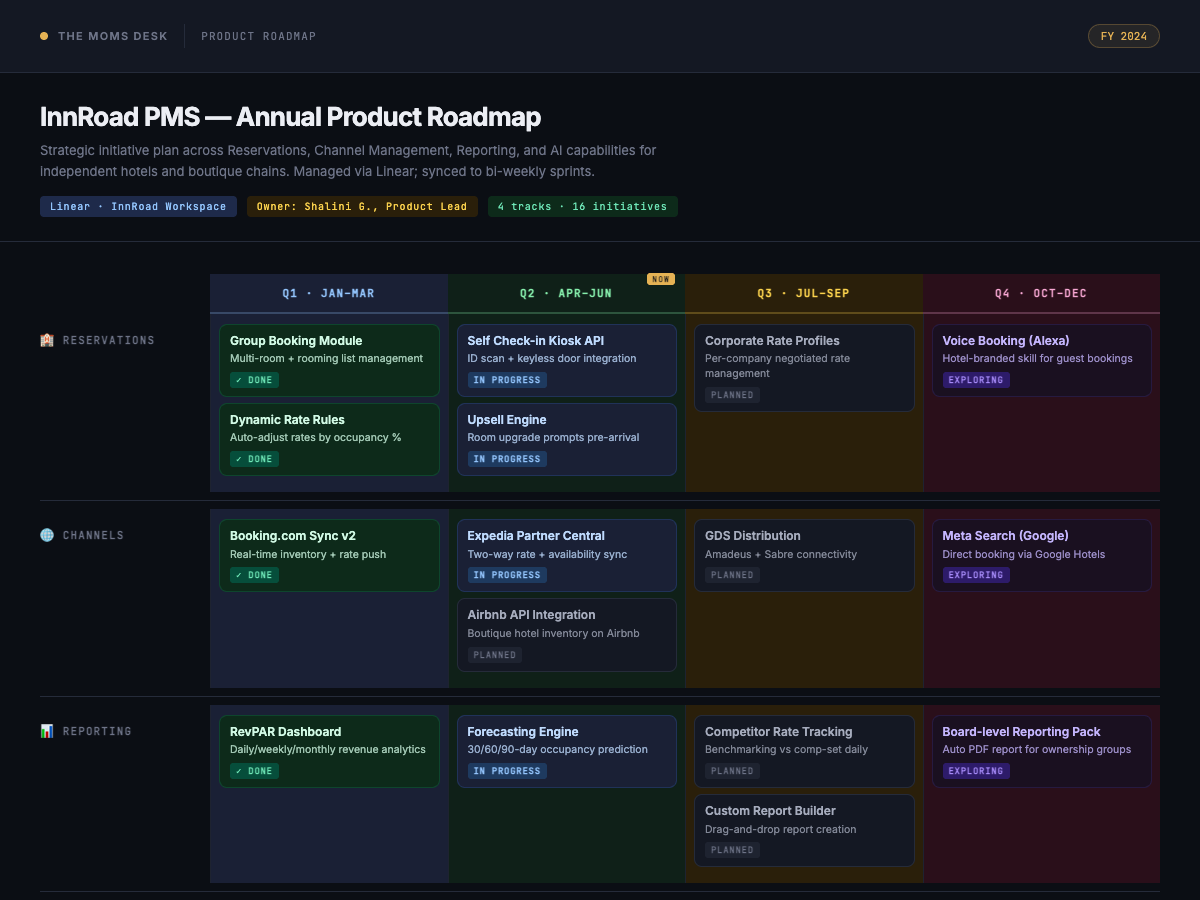Open the Forecasting Engine card

click(x=566, y=751)
